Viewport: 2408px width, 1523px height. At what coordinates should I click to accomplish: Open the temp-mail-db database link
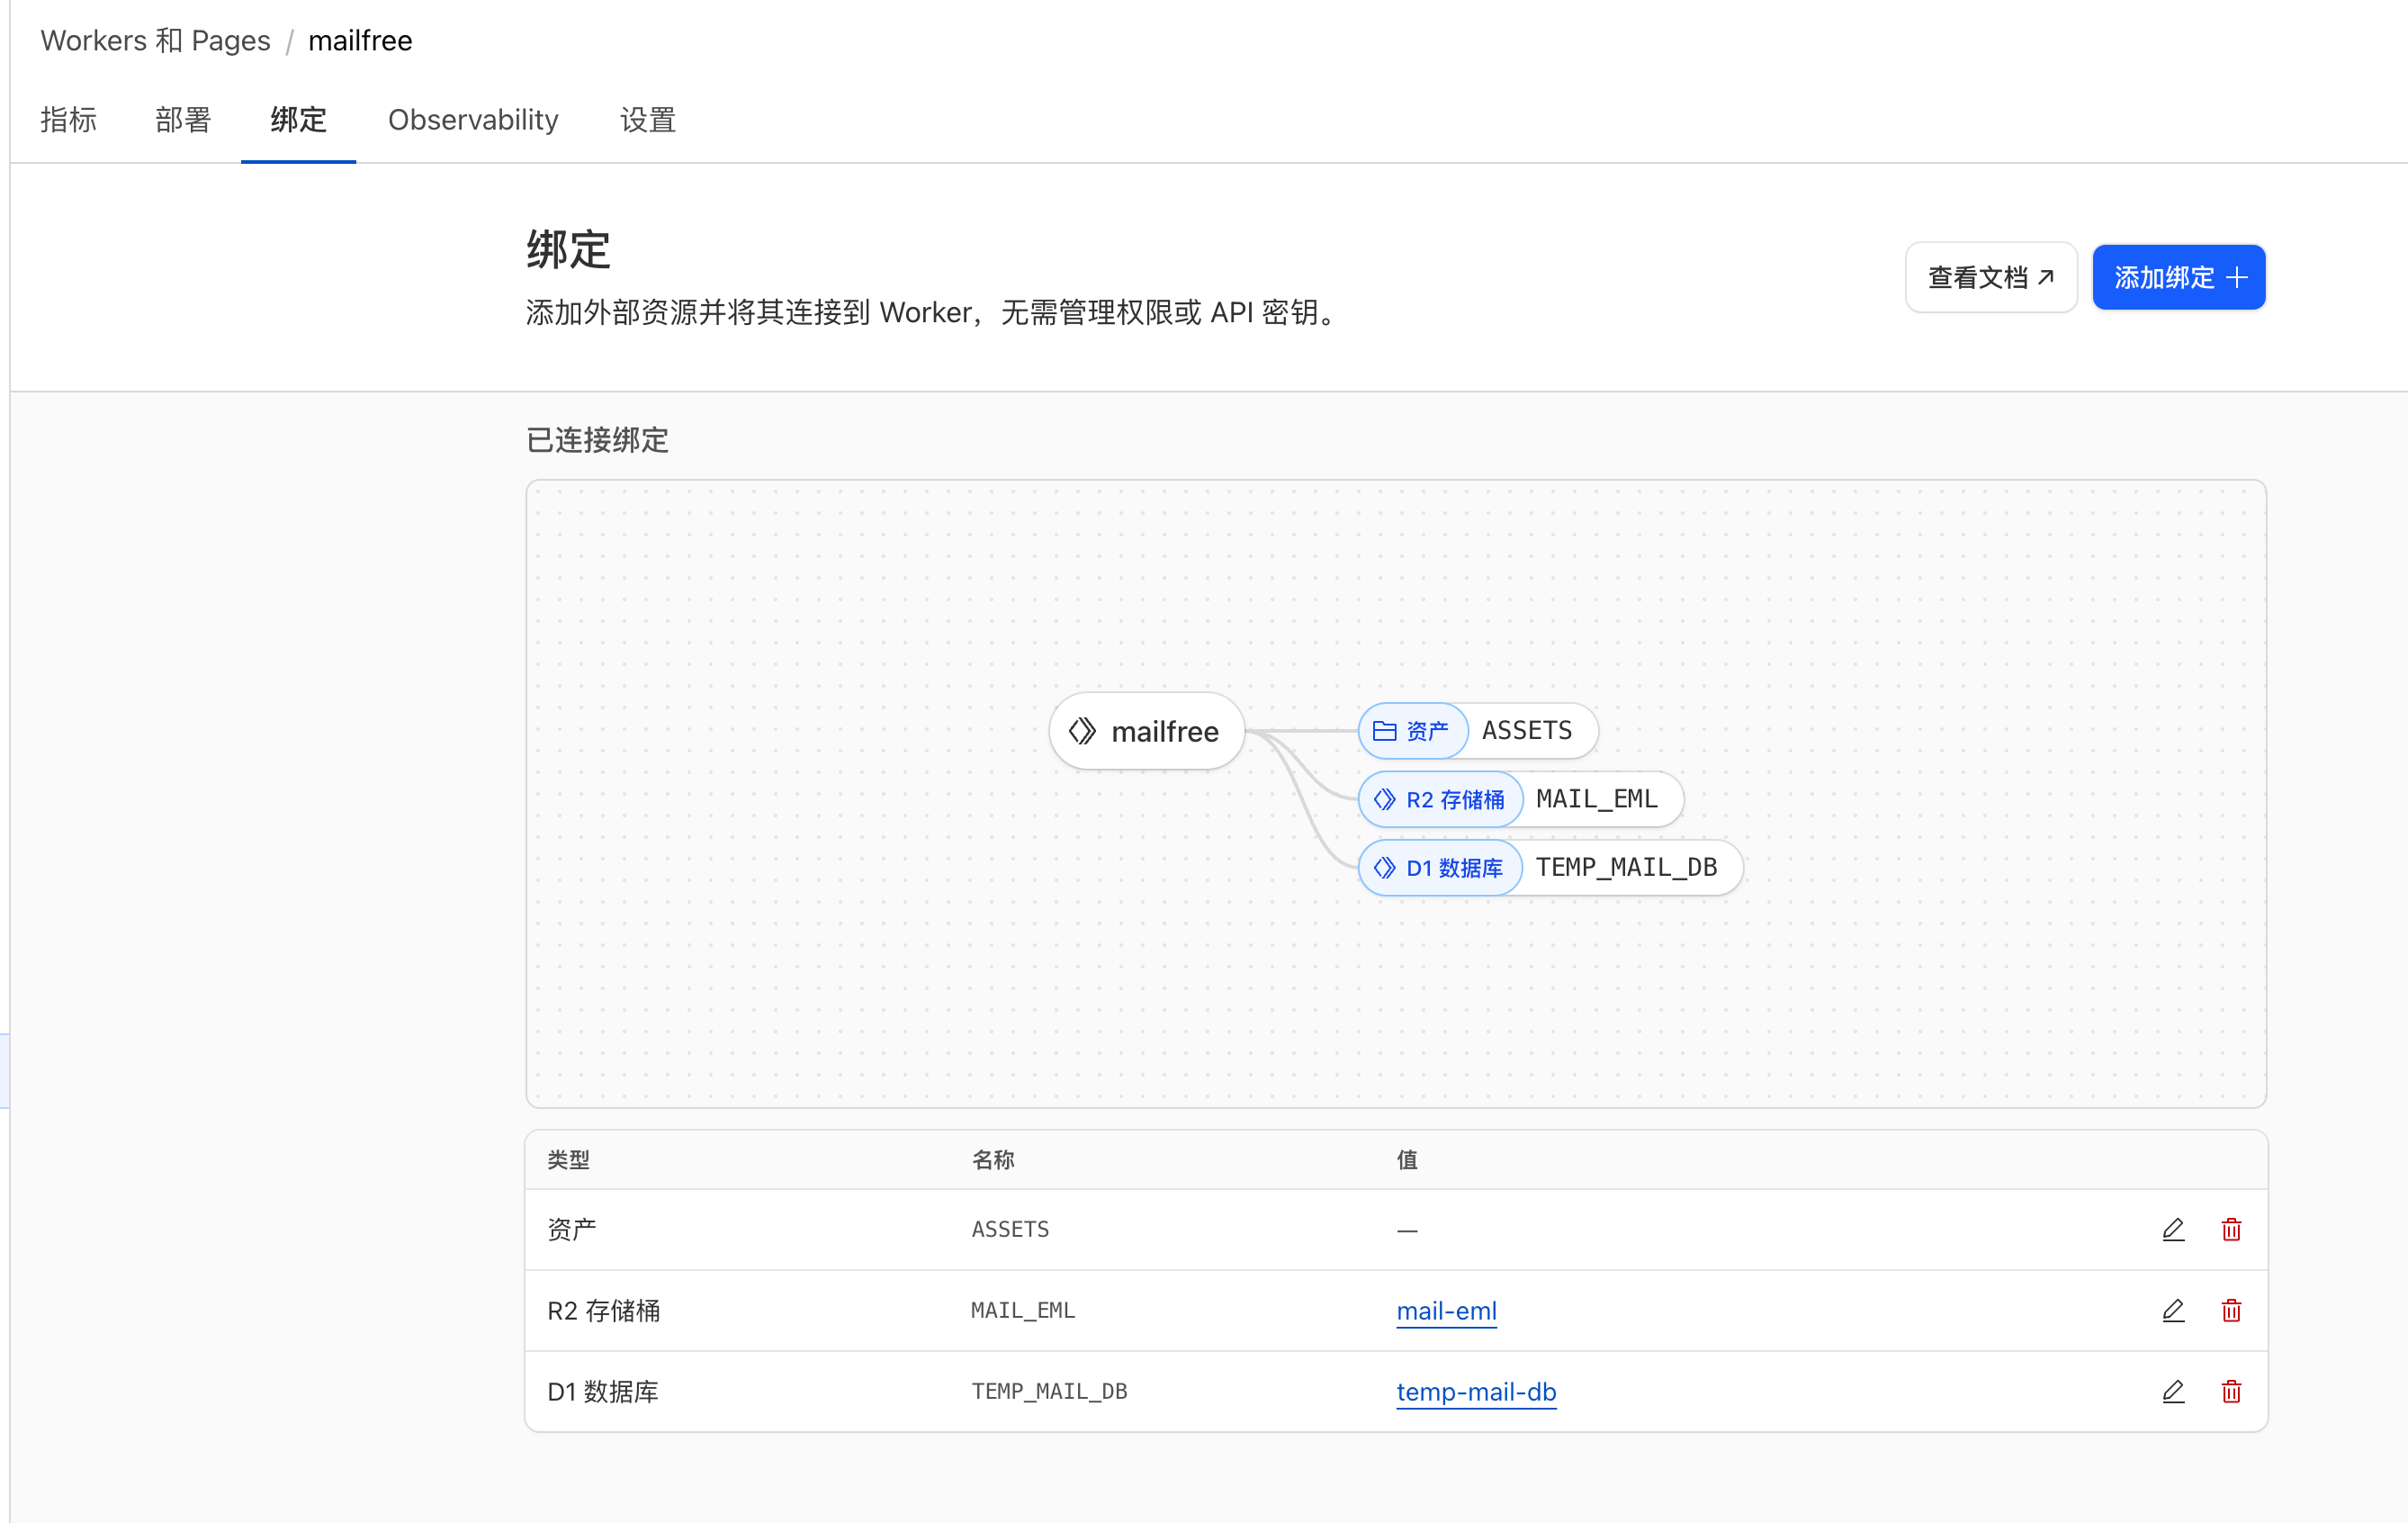pyautogui.click(x=1476, y=1391)
